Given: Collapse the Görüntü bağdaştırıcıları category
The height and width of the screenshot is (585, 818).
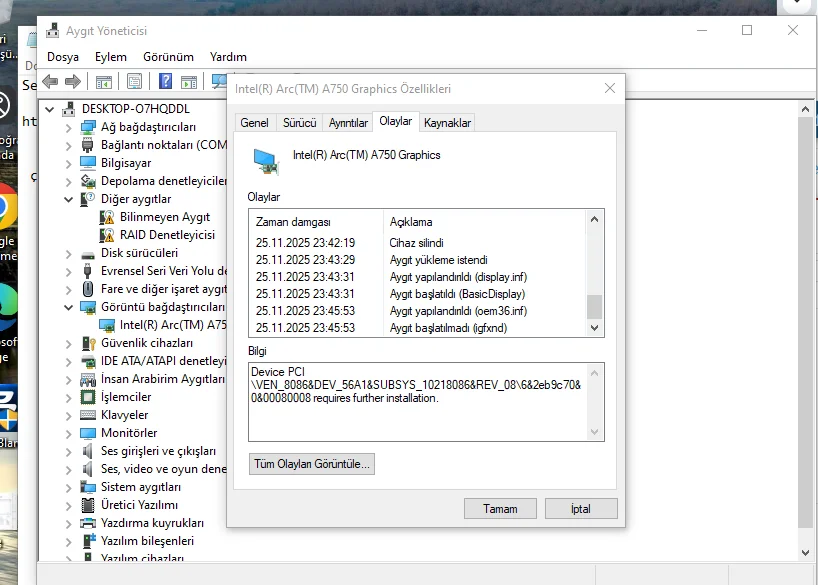Looking at the screenshot, I should pos(68,307).
